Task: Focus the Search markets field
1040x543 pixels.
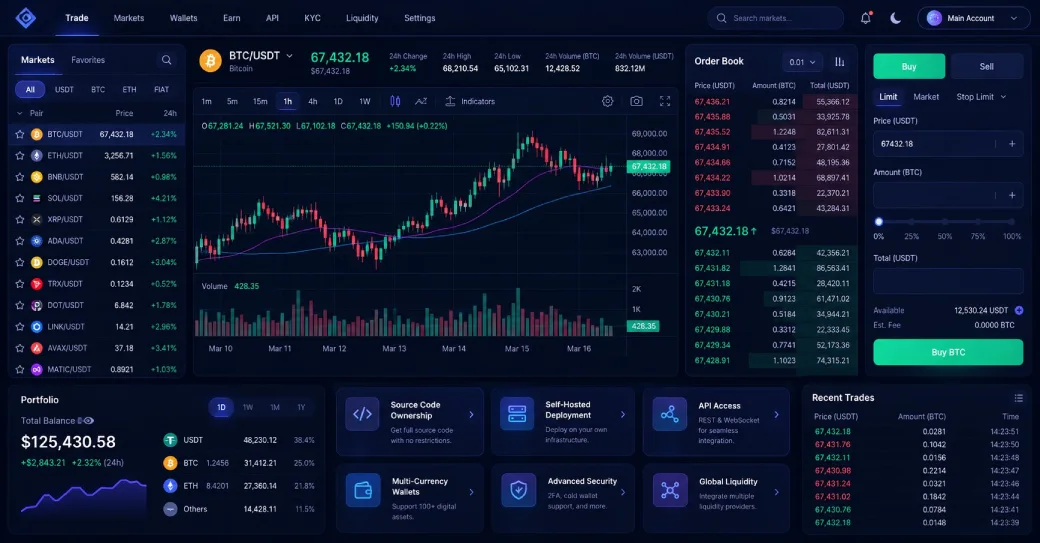Action: (x=775, y=19)
